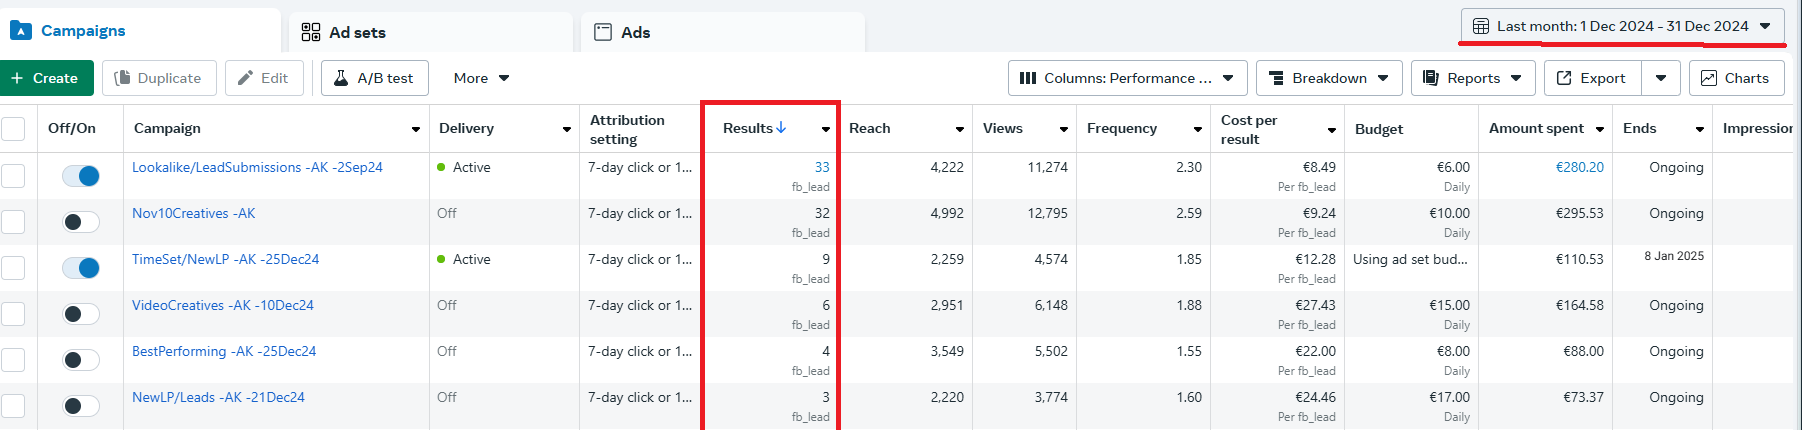The width and height of the screenshot is (1802, 430).
Task: Click the green Create button
Action: (x=46, y=78)
